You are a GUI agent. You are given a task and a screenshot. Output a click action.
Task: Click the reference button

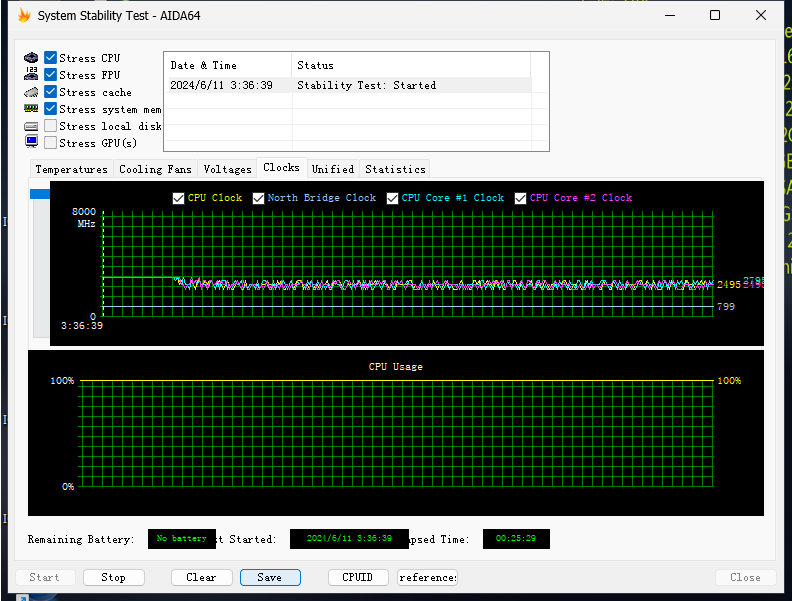coord(427,577)
